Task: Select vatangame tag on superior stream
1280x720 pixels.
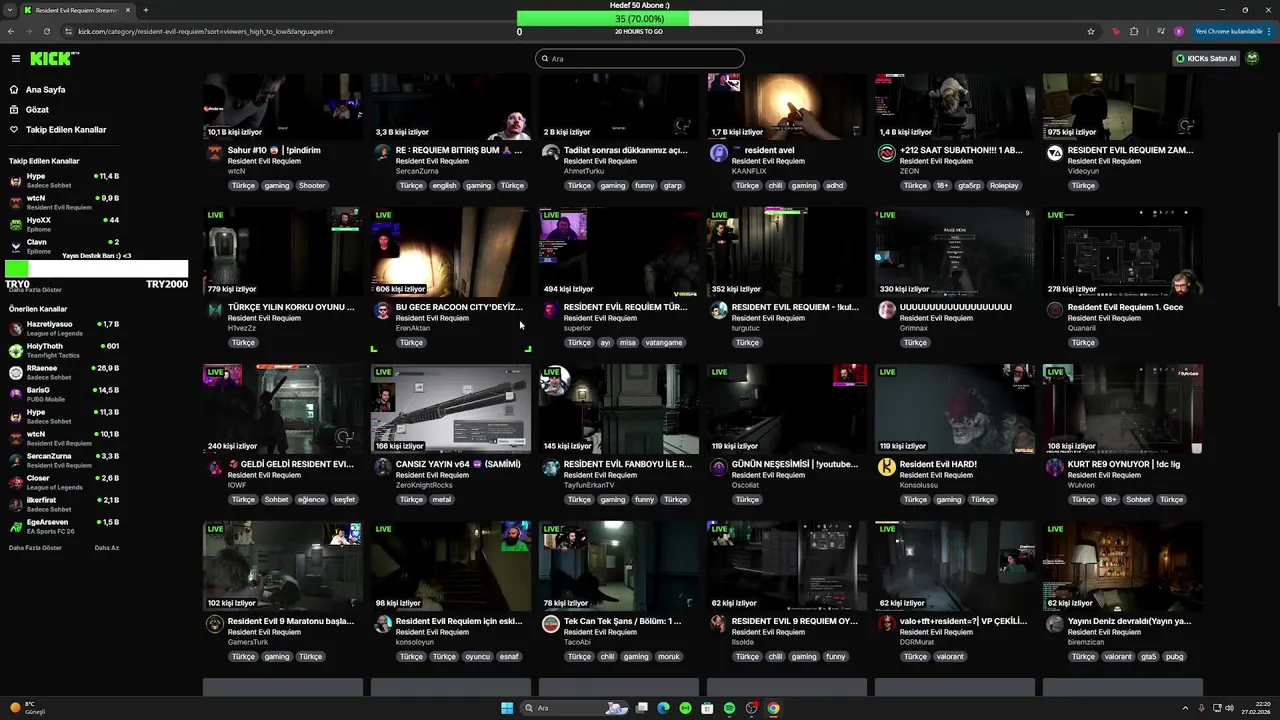Action: coord(664,343)
